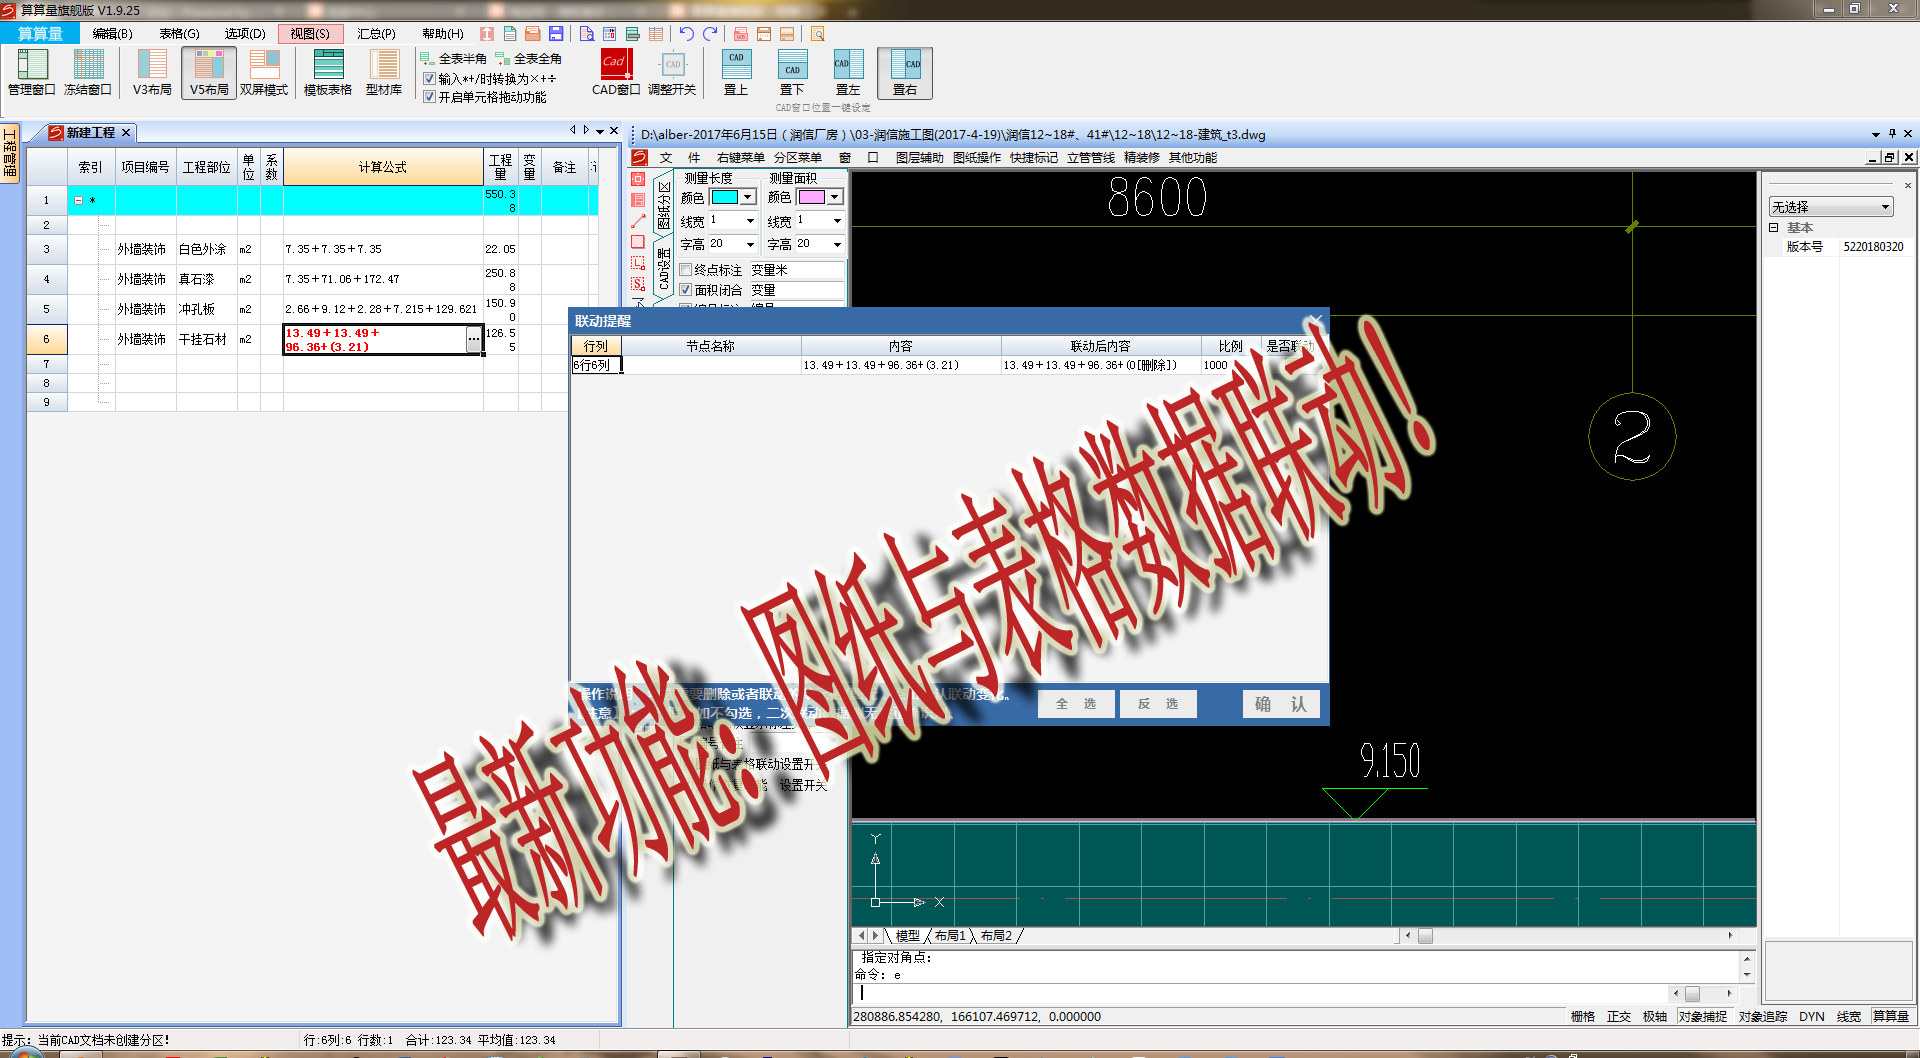Open 测量长度 线宽 dropdown
Screen dimensions: 1920x1058
[x=750, y=221]
